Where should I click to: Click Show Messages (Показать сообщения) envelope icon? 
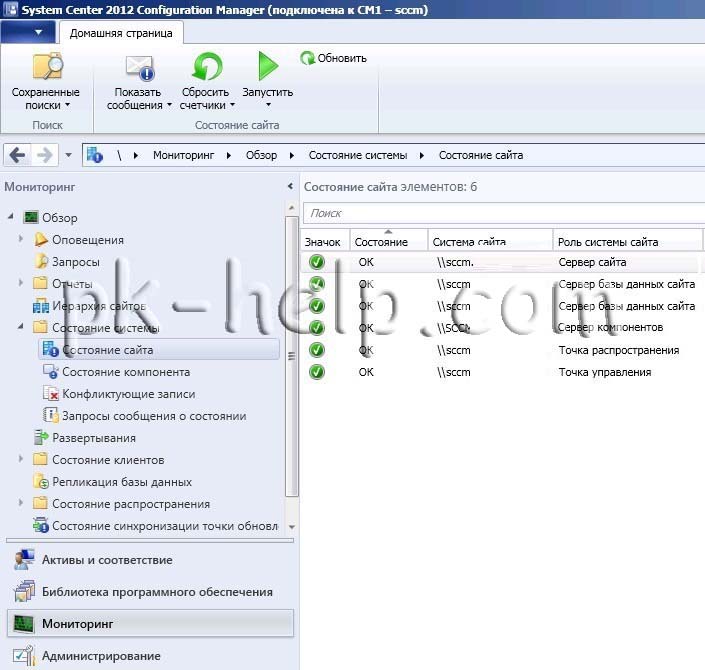tap(139, 67)
